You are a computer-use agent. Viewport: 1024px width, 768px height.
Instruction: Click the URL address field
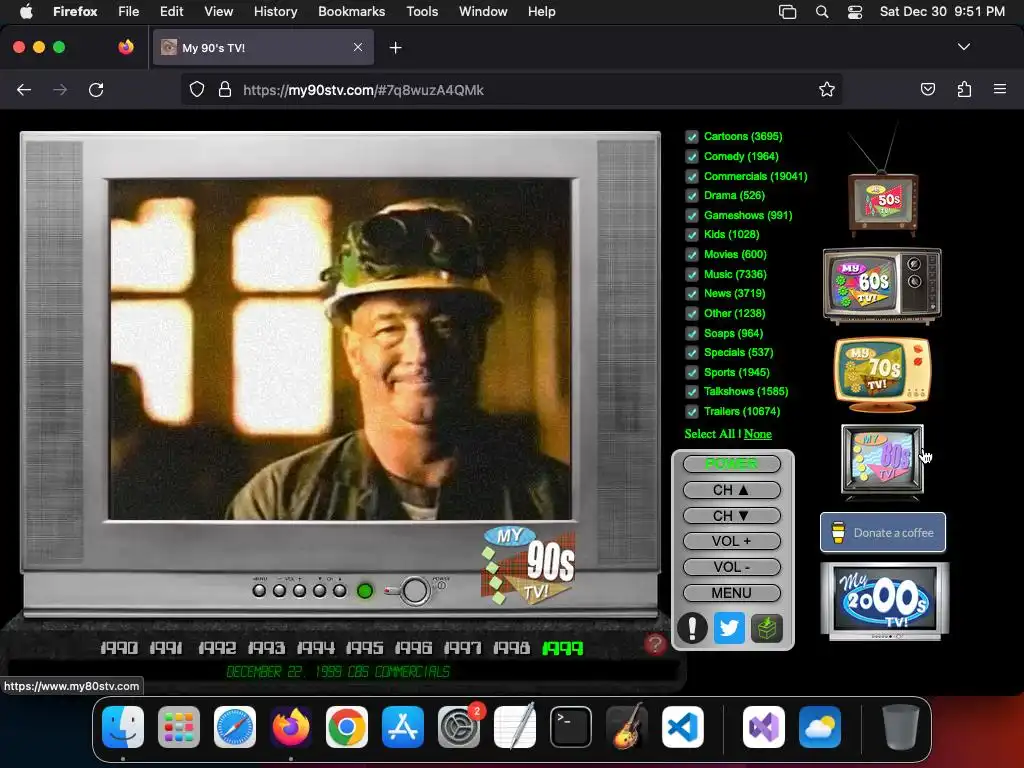coord(511,89)
